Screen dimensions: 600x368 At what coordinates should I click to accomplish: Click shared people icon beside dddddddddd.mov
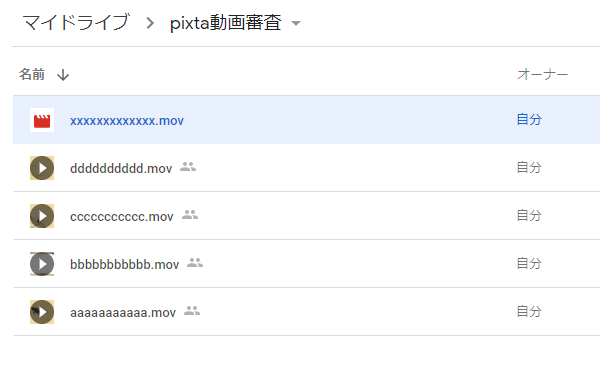(x=188, y=167)
